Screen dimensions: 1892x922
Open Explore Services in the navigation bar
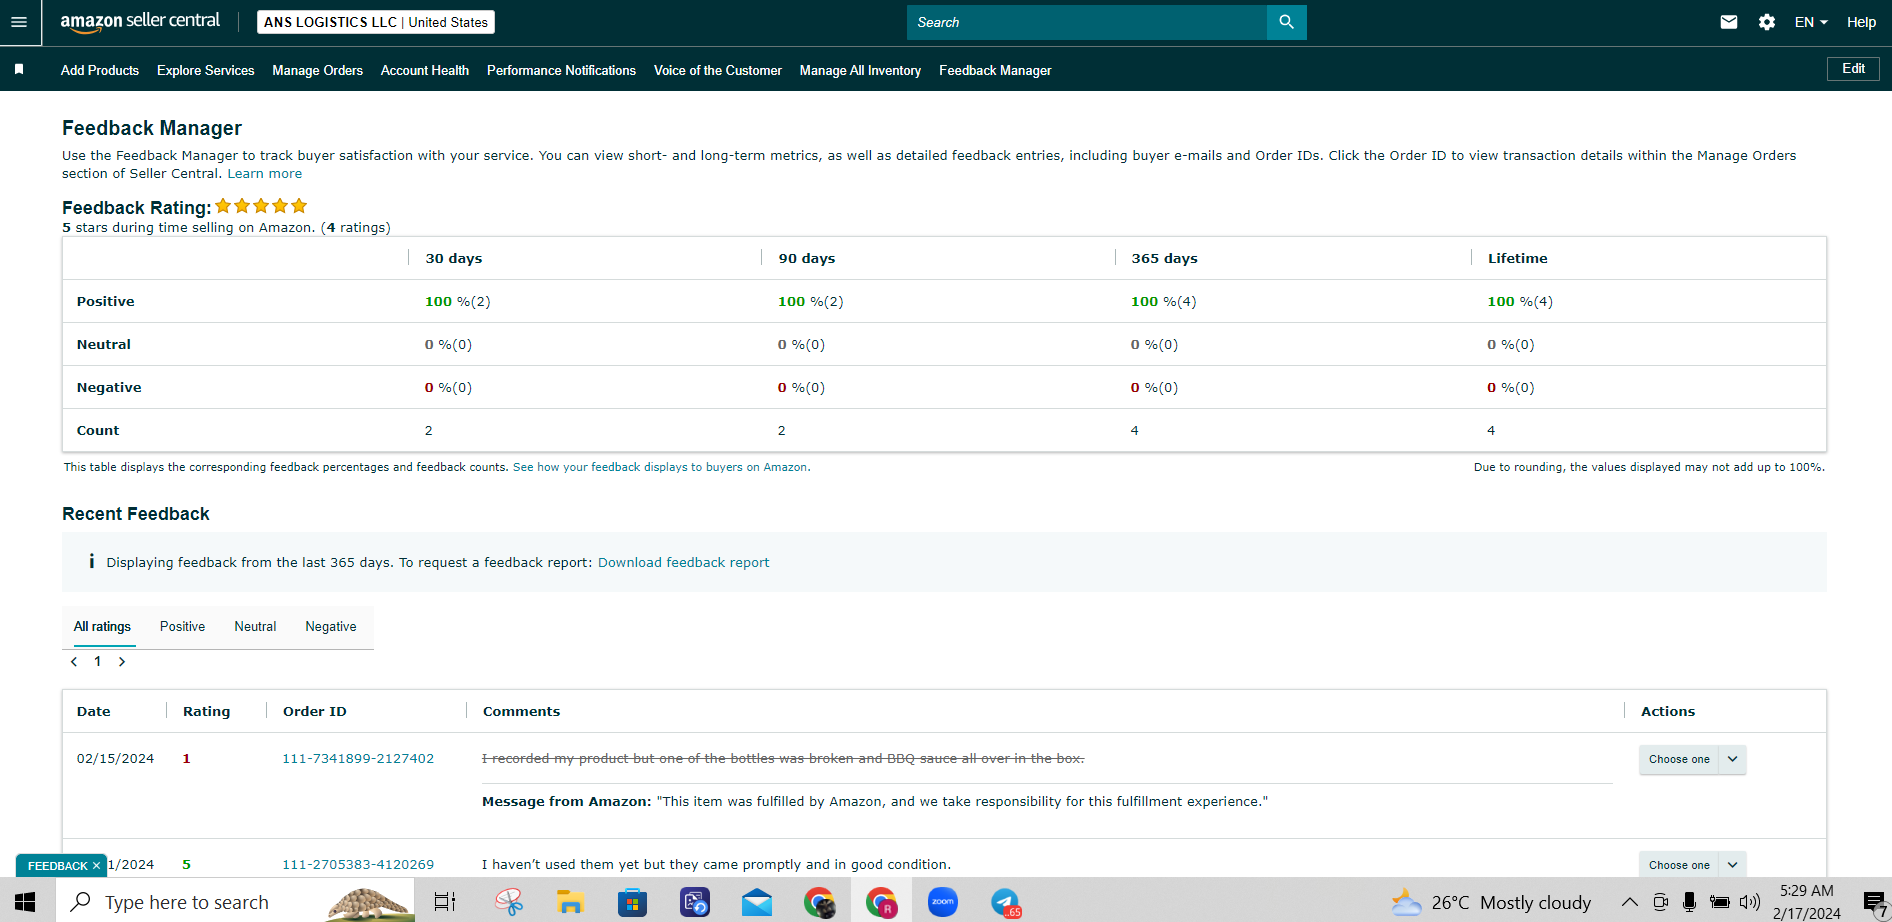tap(206, 70)
